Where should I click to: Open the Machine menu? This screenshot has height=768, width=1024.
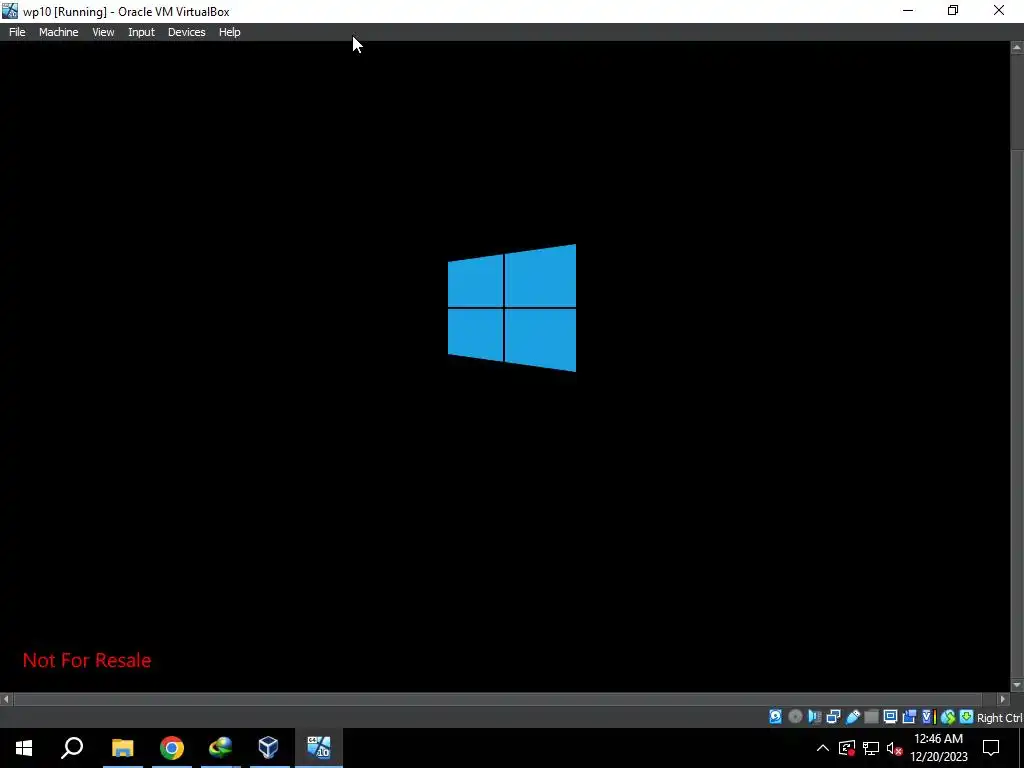click(x=58, y=32)
